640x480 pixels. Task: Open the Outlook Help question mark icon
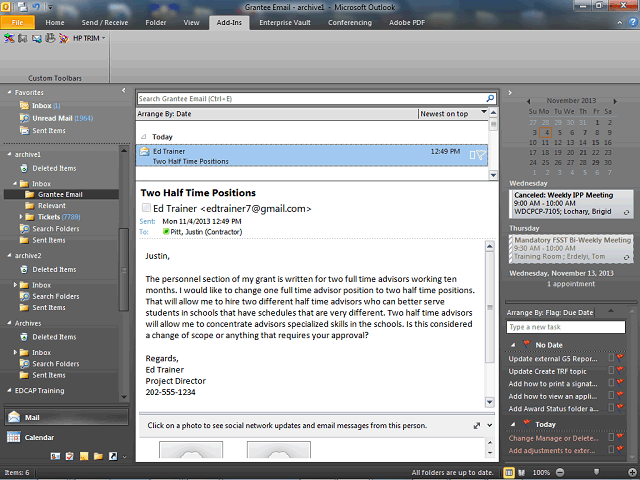click(x=633, y=22)
